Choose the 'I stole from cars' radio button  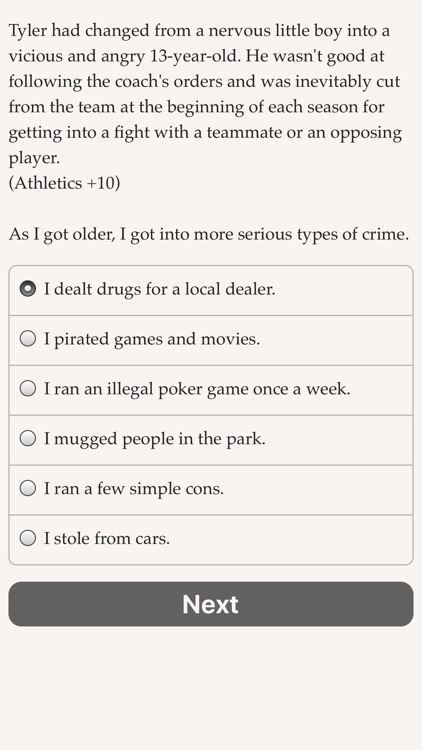28,538
